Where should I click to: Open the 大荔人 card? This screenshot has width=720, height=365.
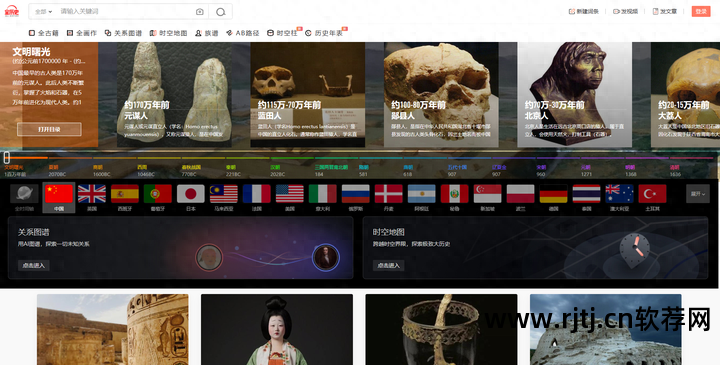(x=685, y=95)
